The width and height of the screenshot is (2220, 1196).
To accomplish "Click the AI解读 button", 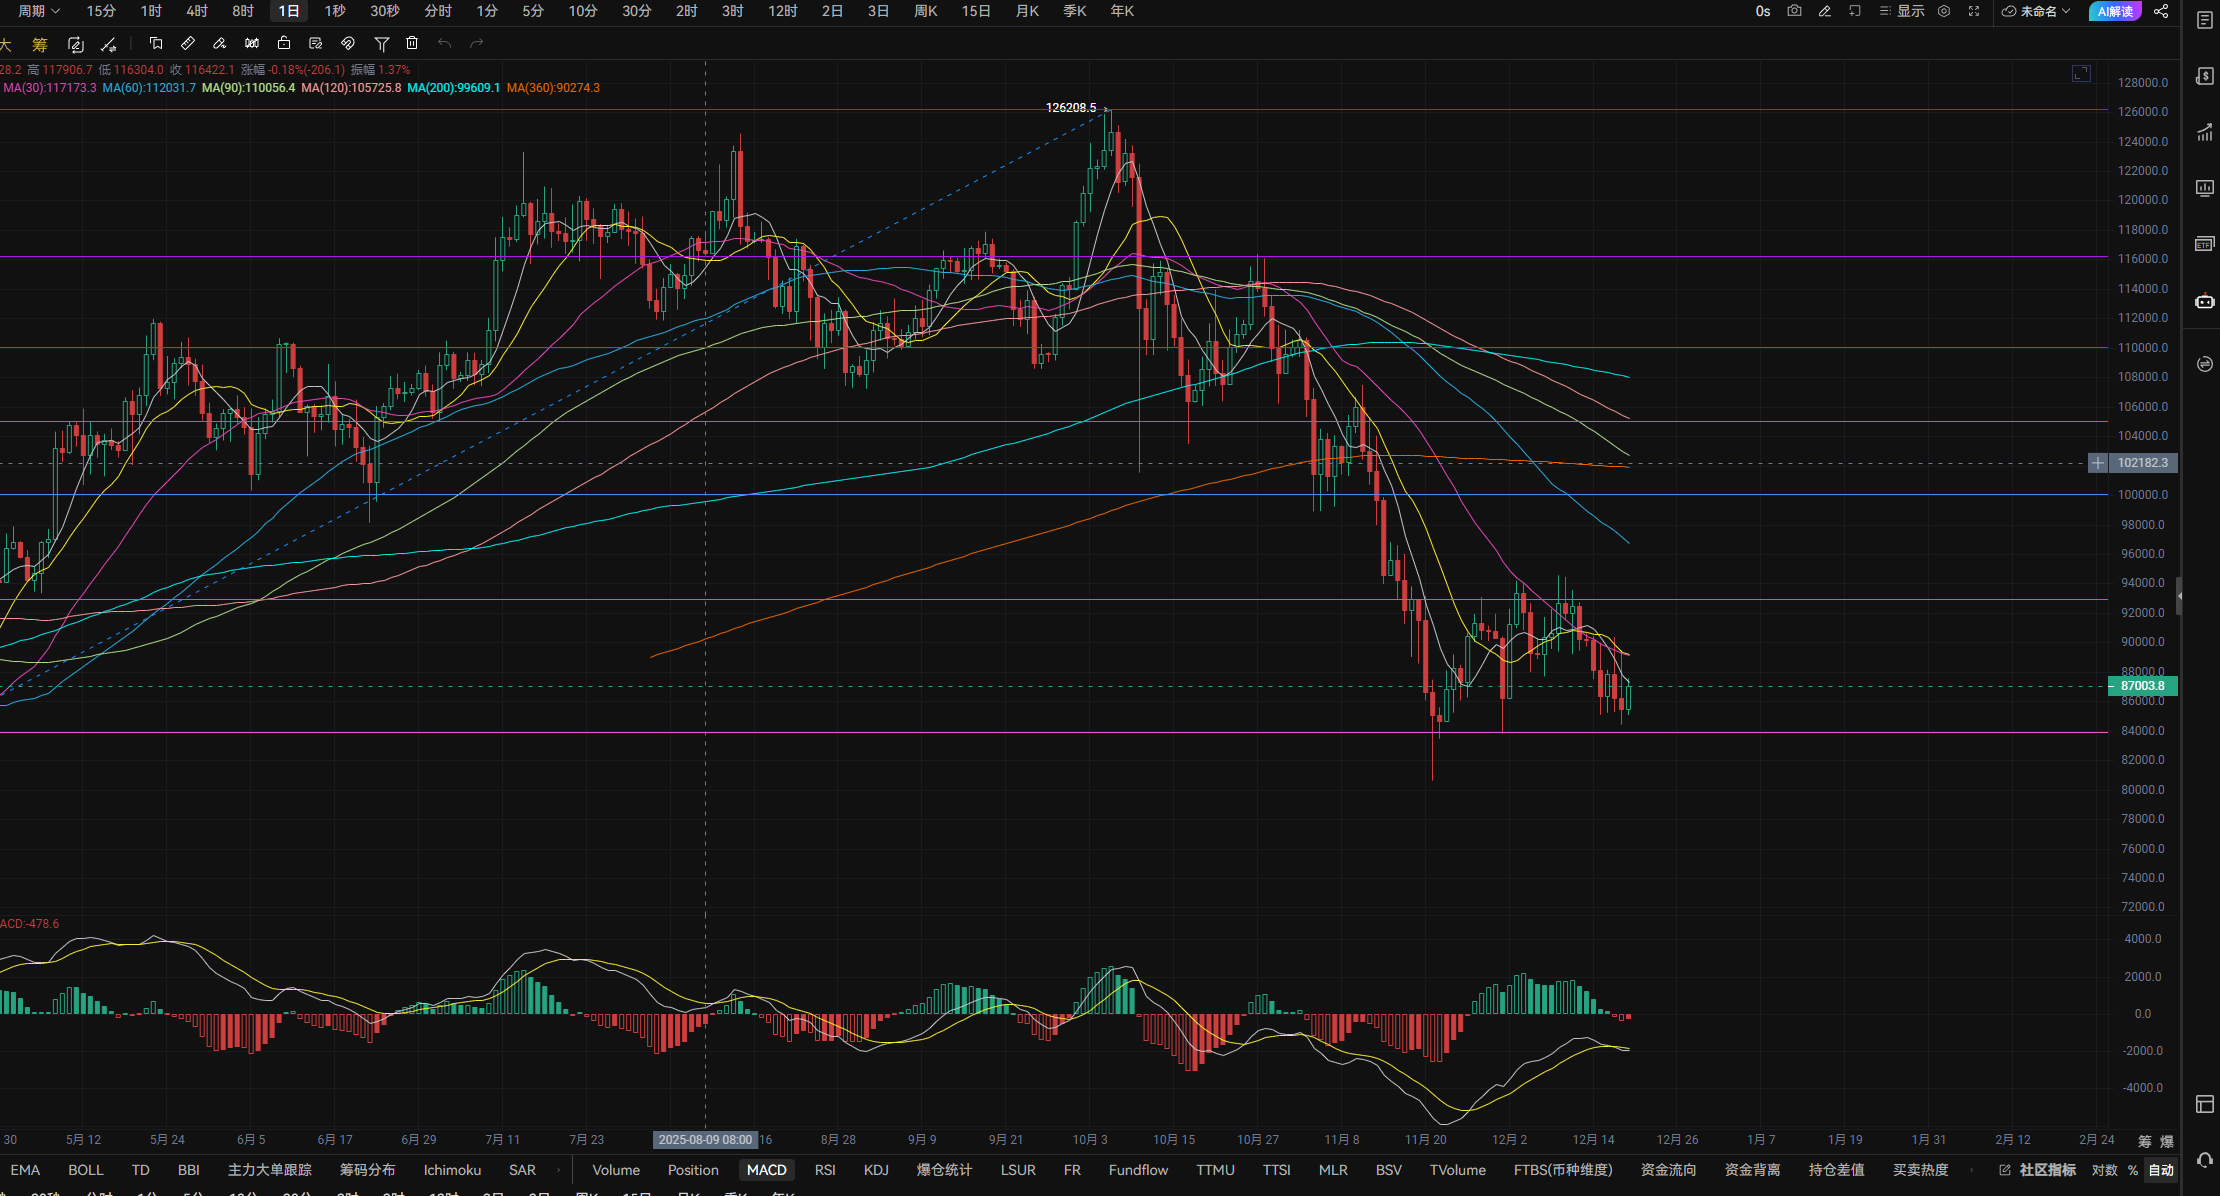I will 2114,11.
